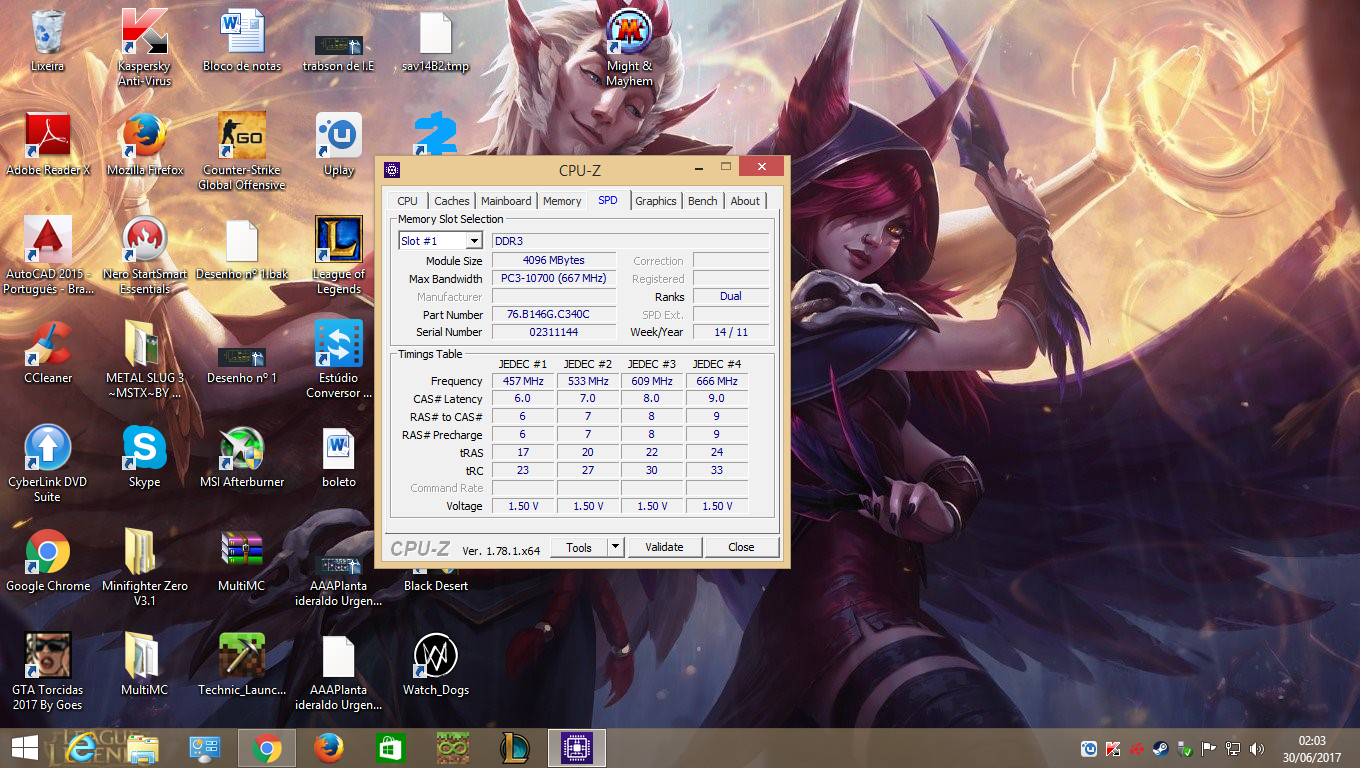Select the sav14B2.tmp file on desktop
This screenshot has width=1360, height=768.
(435, 42)
